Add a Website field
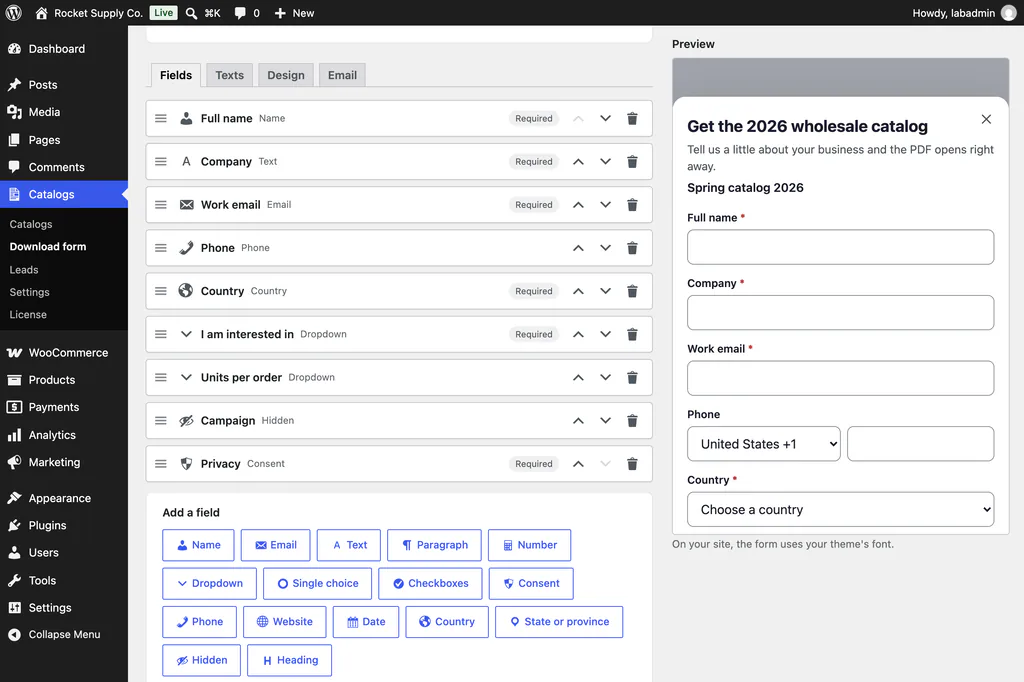Viewport: 1024px width, 682px height. 285,622
